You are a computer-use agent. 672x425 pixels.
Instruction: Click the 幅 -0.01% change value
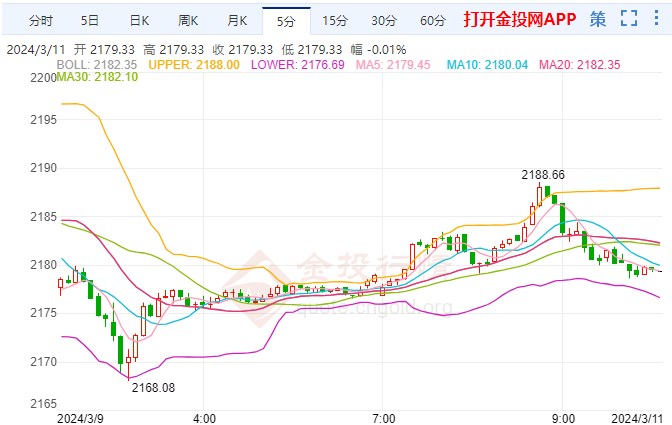pyautogui.click(x=378, y=50)
